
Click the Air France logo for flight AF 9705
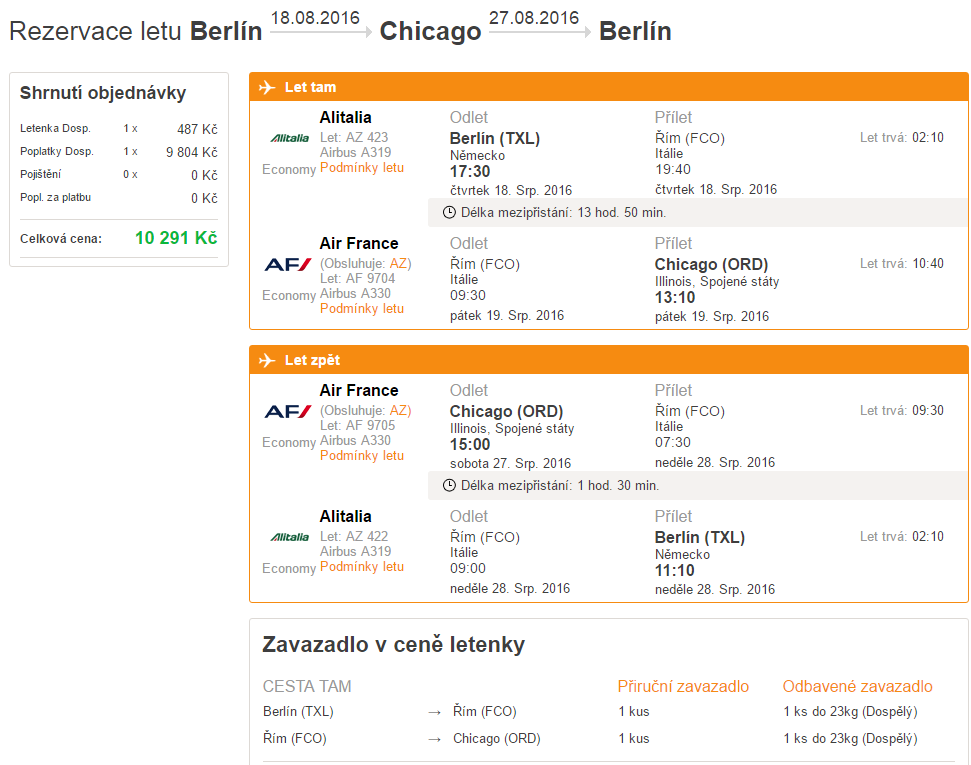pyautogui.click(x=288, y=411)
